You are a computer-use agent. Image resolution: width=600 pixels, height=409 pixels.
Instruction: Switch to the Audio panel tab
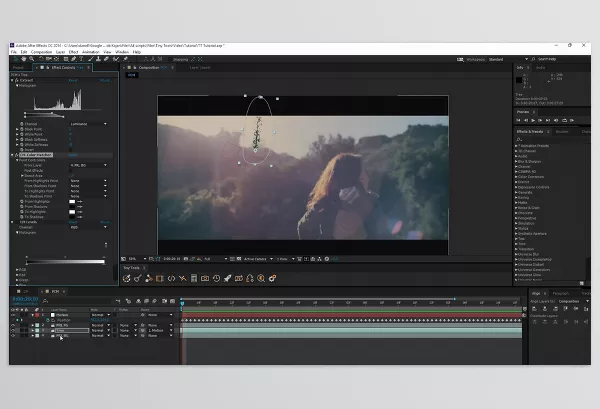coord(541,67)
